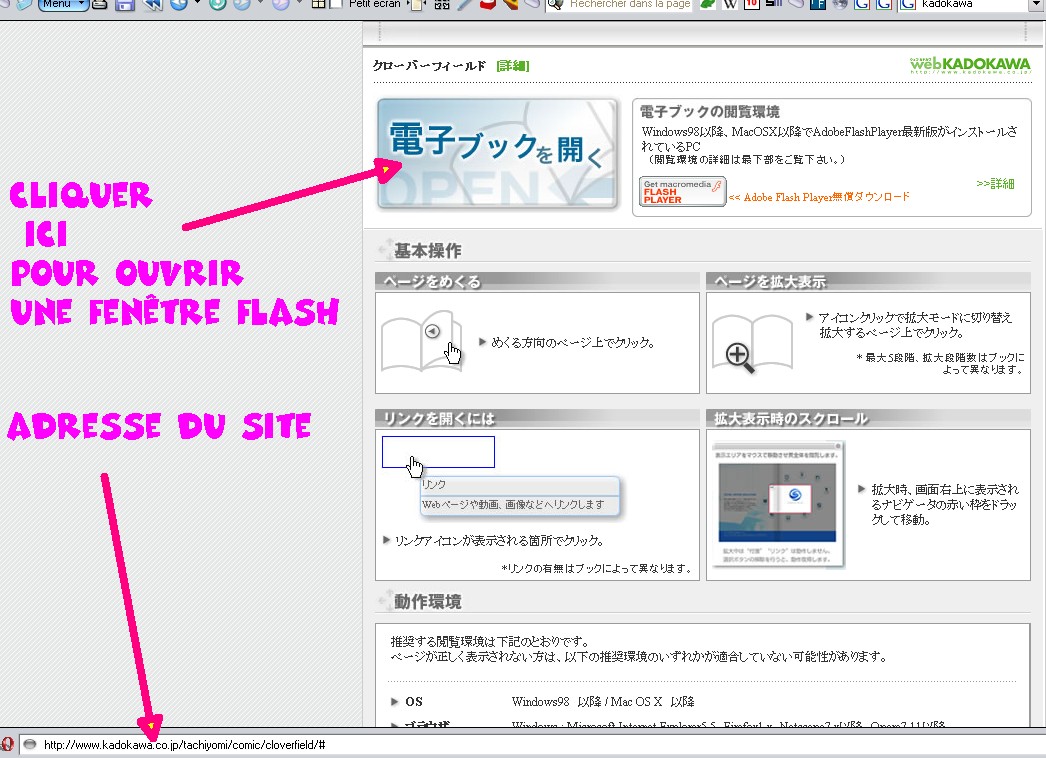
Task: Click the 基本操作 section heading
Action: point(428,251)
